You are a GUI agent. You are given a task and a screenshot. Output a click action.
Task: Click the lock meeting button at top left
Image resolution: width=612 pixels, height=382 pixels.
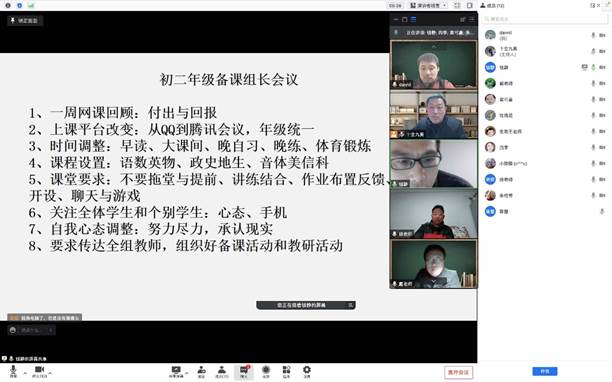pos(25,21)
